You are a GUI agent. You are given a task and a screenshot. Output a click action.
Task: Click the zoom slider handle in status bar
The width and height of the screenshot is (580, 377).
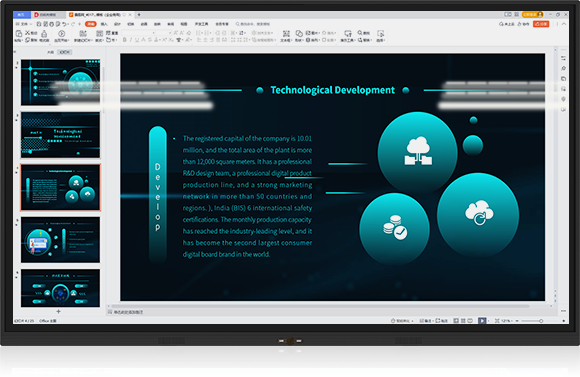[541, 321]
